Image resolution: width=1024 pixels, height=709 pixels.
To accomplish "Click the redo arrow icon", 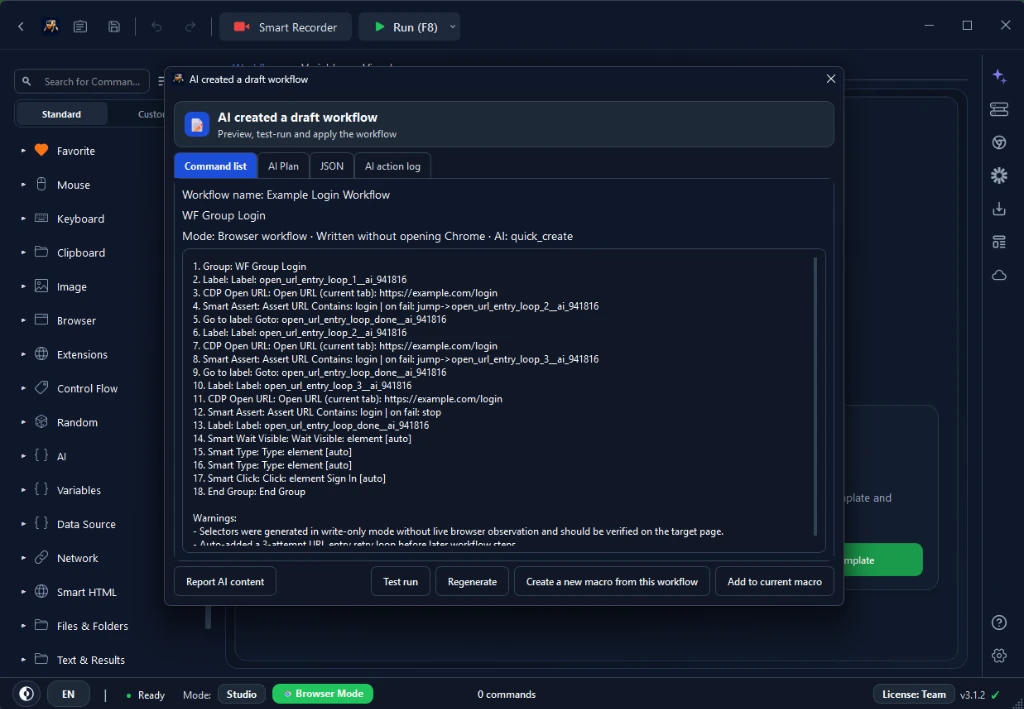I will [190, 27].
